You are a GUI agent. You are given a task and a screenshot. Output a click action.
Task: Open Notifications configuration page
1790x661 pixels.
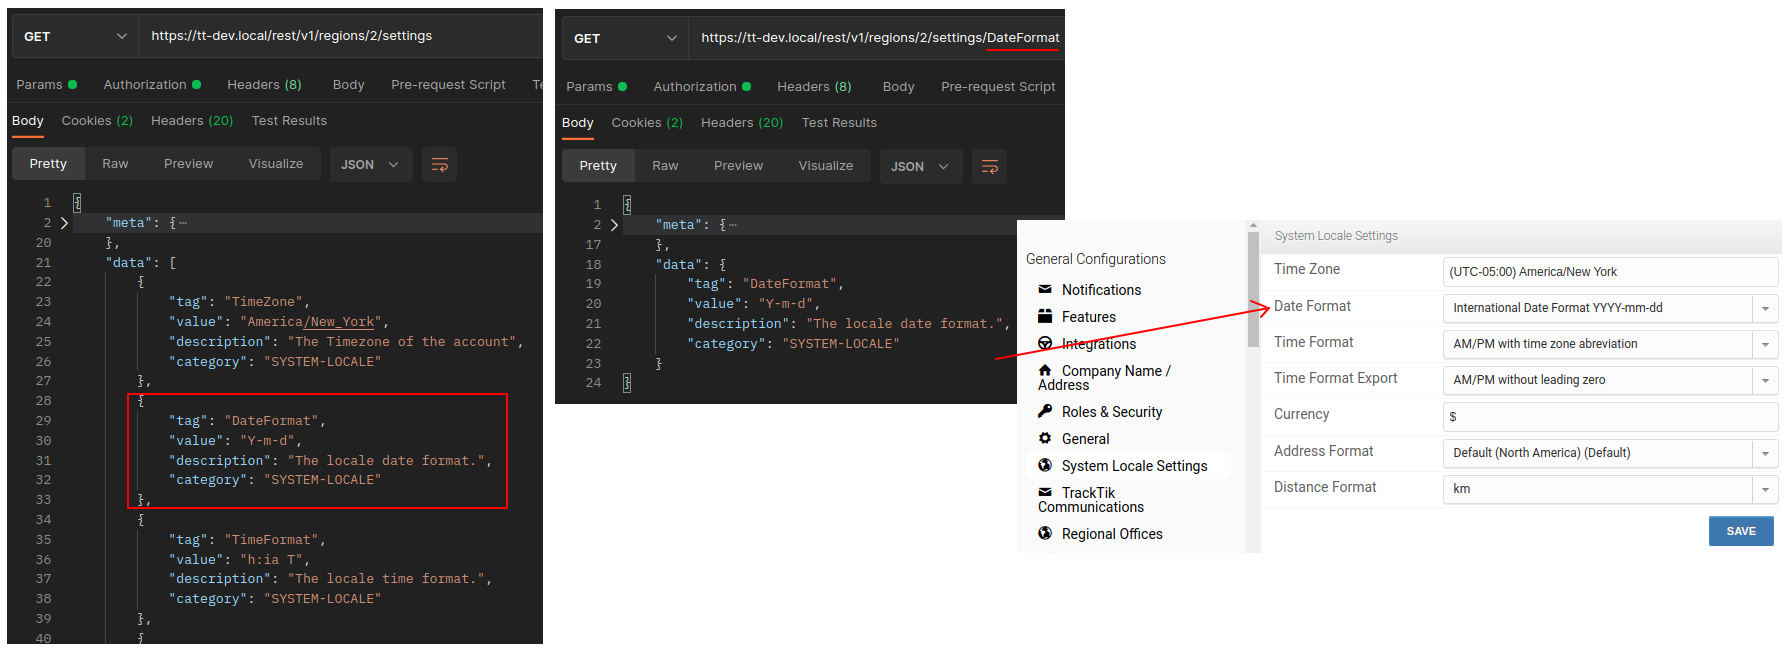point(1101,290)
